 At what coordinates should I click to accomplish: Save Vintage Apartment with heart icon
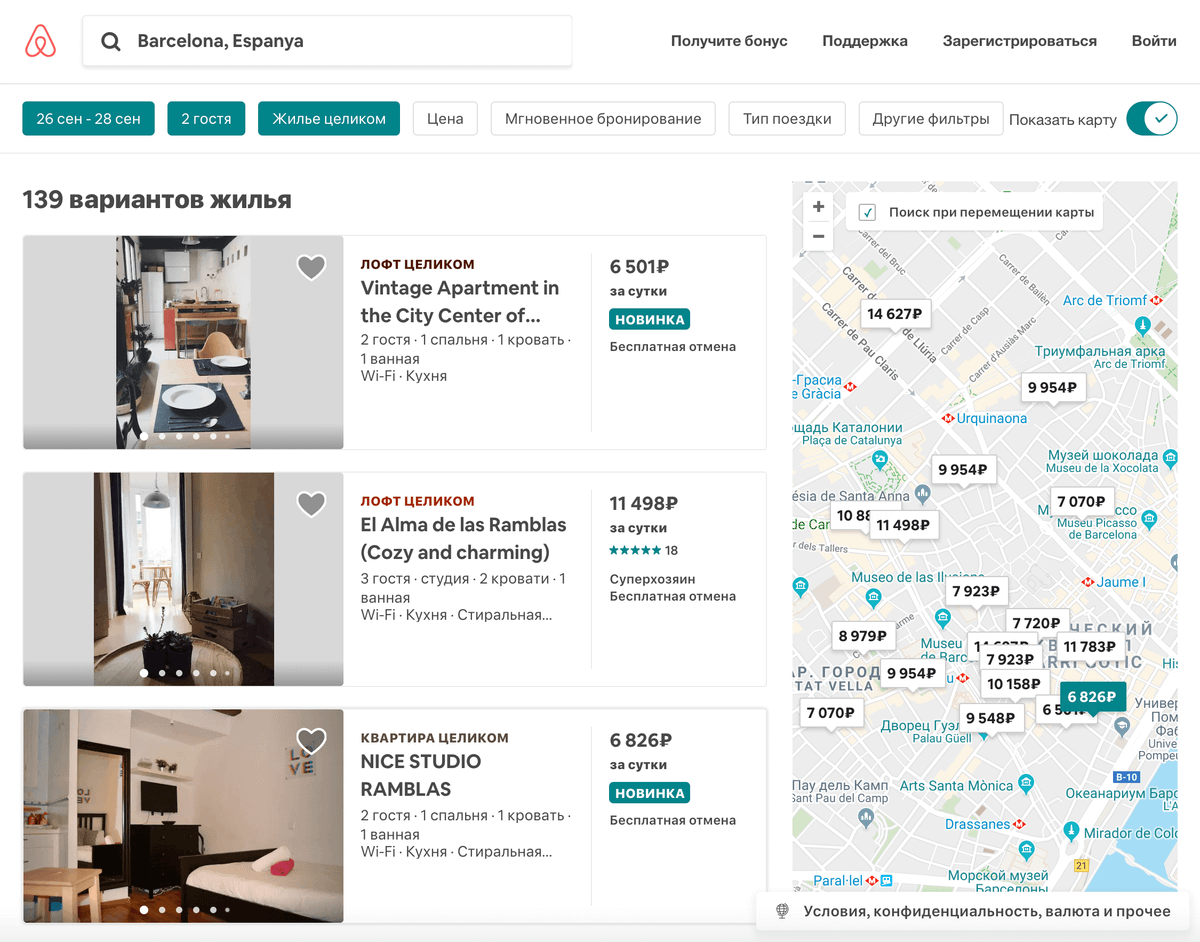point(311,267)
